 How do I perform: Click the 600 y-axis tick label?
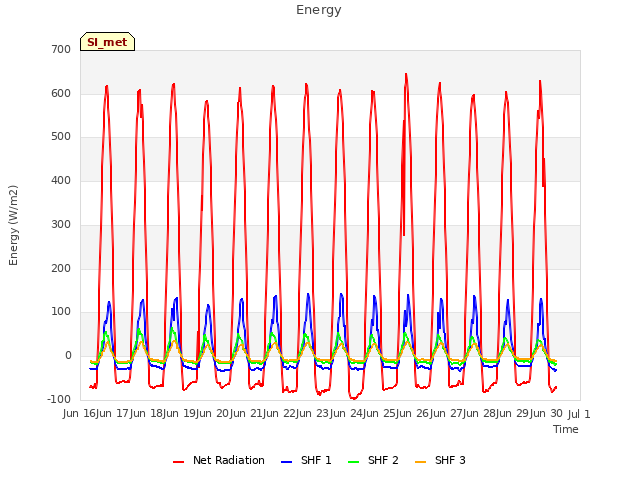61,93
